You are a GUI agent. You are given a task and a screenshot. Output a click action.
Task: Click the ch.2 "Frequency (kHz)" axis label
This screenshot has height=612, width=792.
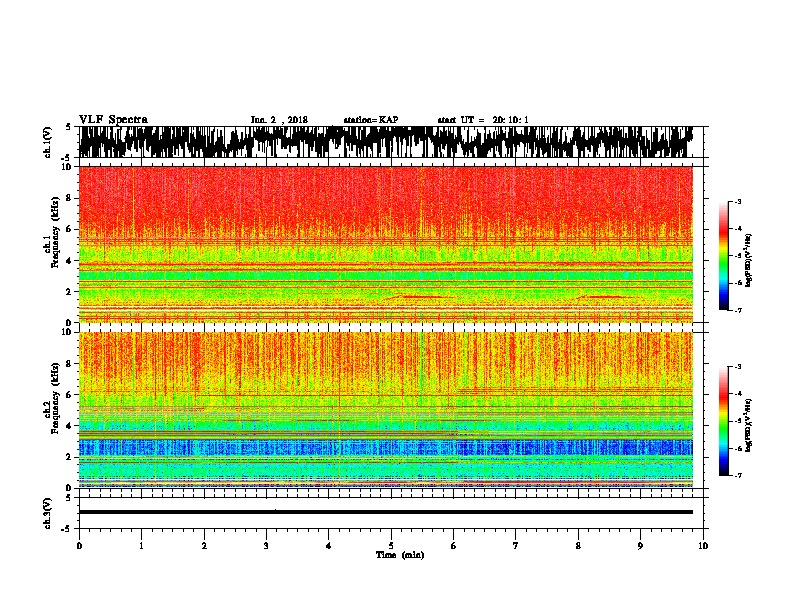55,398
